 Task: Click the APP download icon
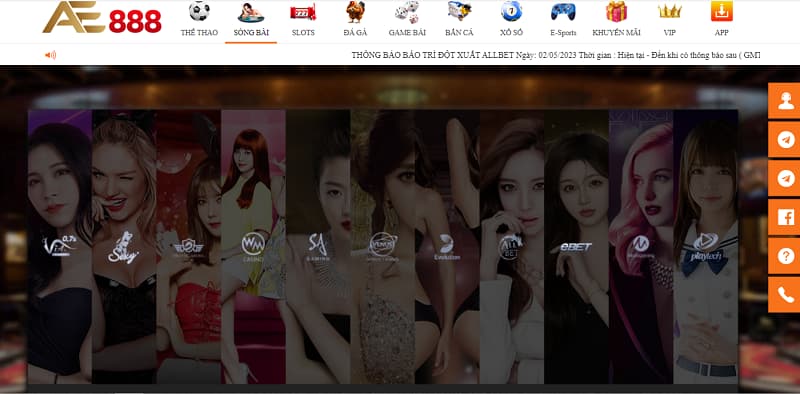click(721, 11)
